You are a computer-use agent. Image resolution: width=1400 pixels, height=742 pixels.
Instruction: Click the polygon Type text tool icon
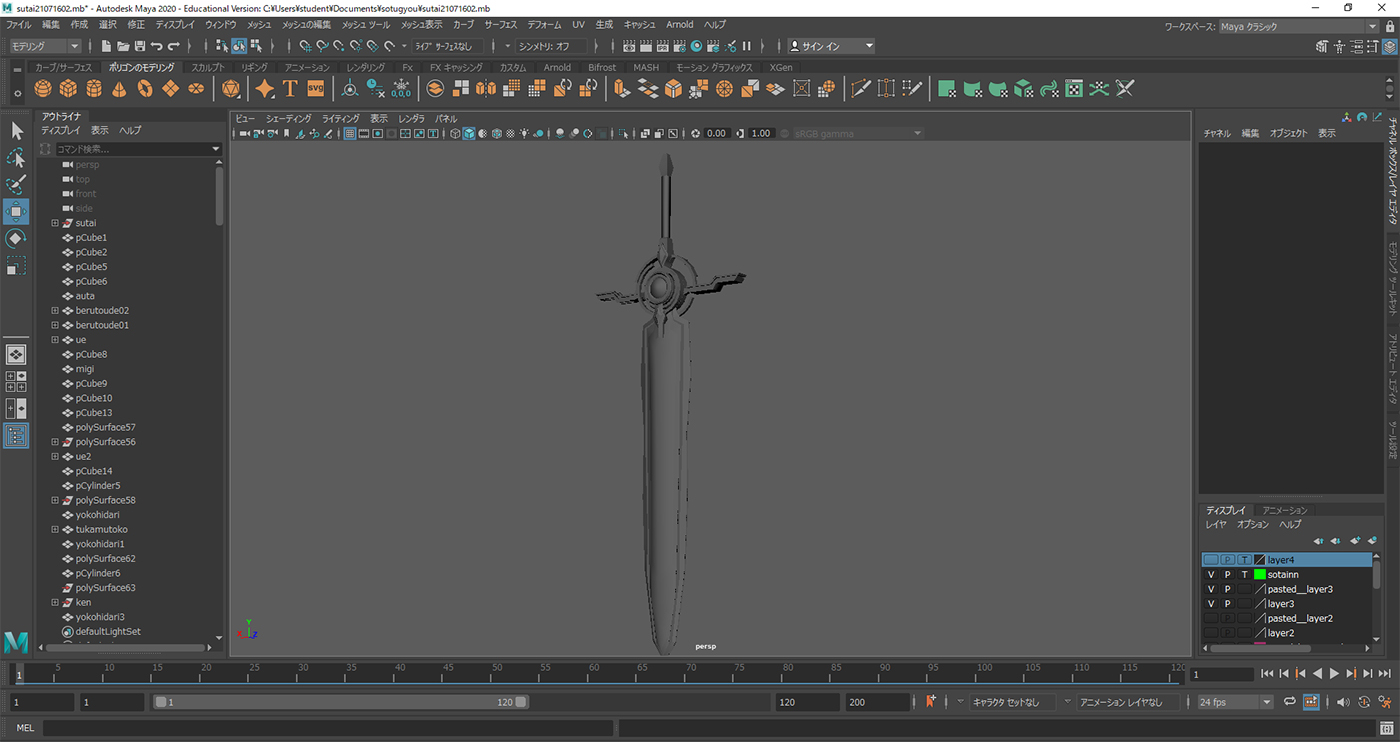290,89
